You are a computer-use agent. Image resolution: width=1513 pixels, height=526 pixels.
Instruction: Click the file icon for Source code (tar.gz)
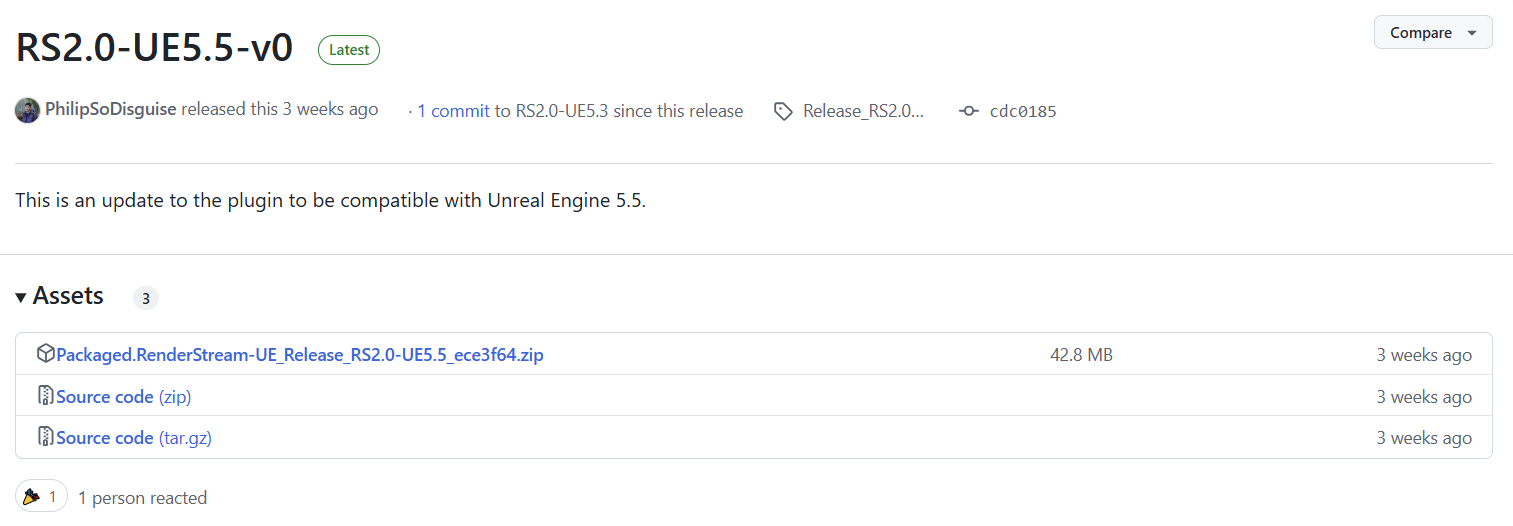(x=45, y=437)
